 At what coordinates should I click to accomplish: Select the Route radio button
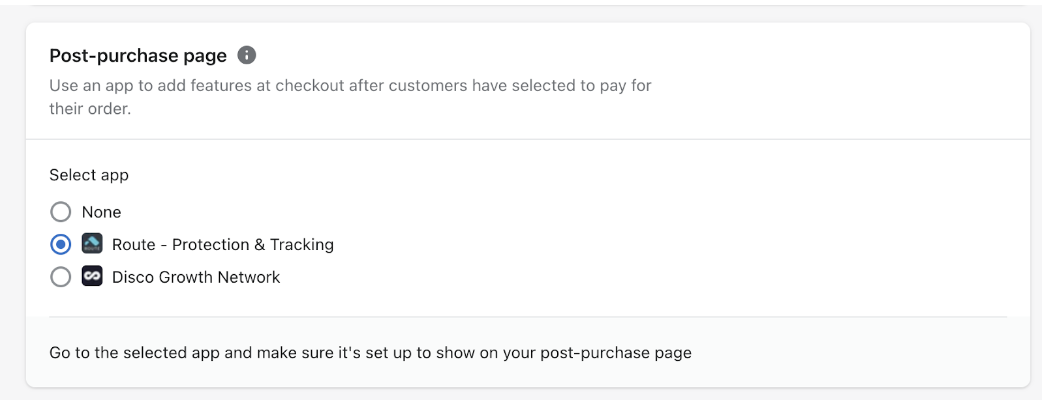pyautogui.click(x=60, y=245)
